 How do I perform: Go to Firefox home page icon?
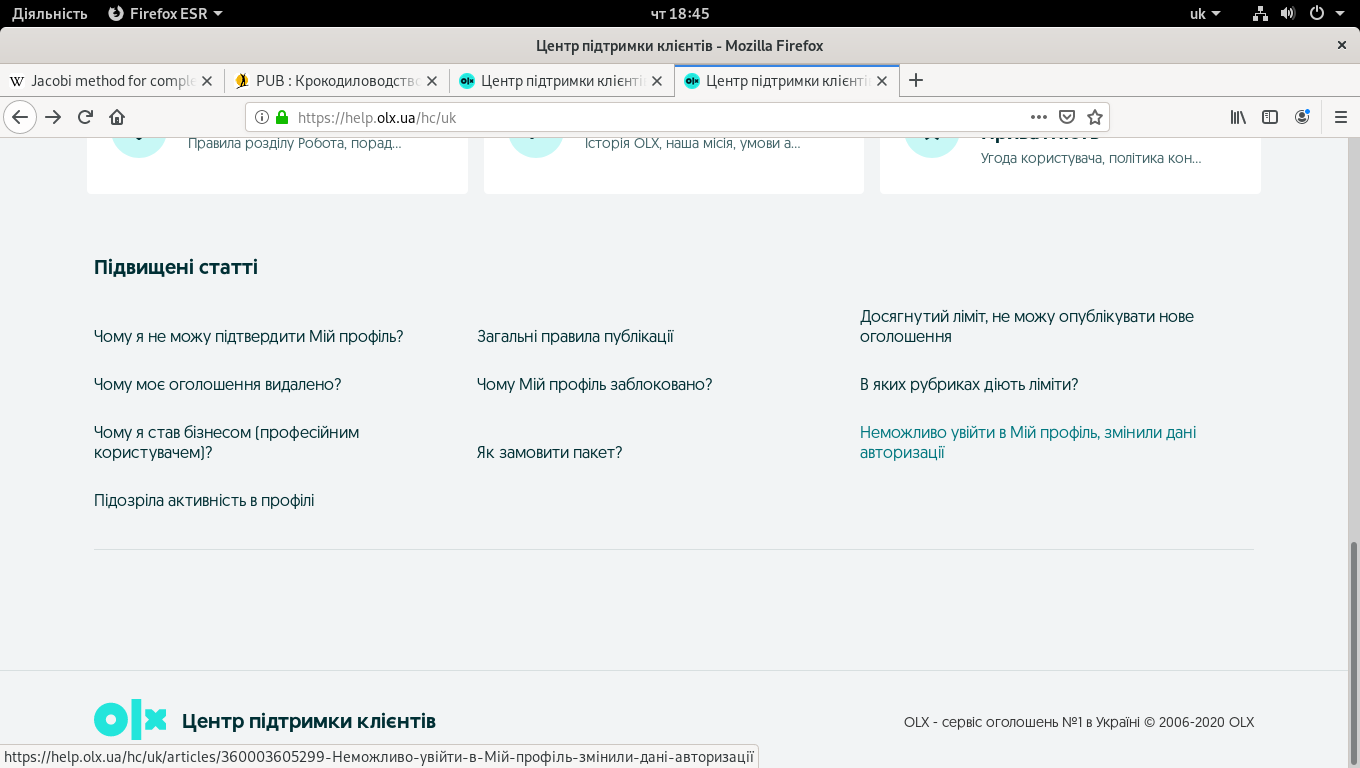117,117
